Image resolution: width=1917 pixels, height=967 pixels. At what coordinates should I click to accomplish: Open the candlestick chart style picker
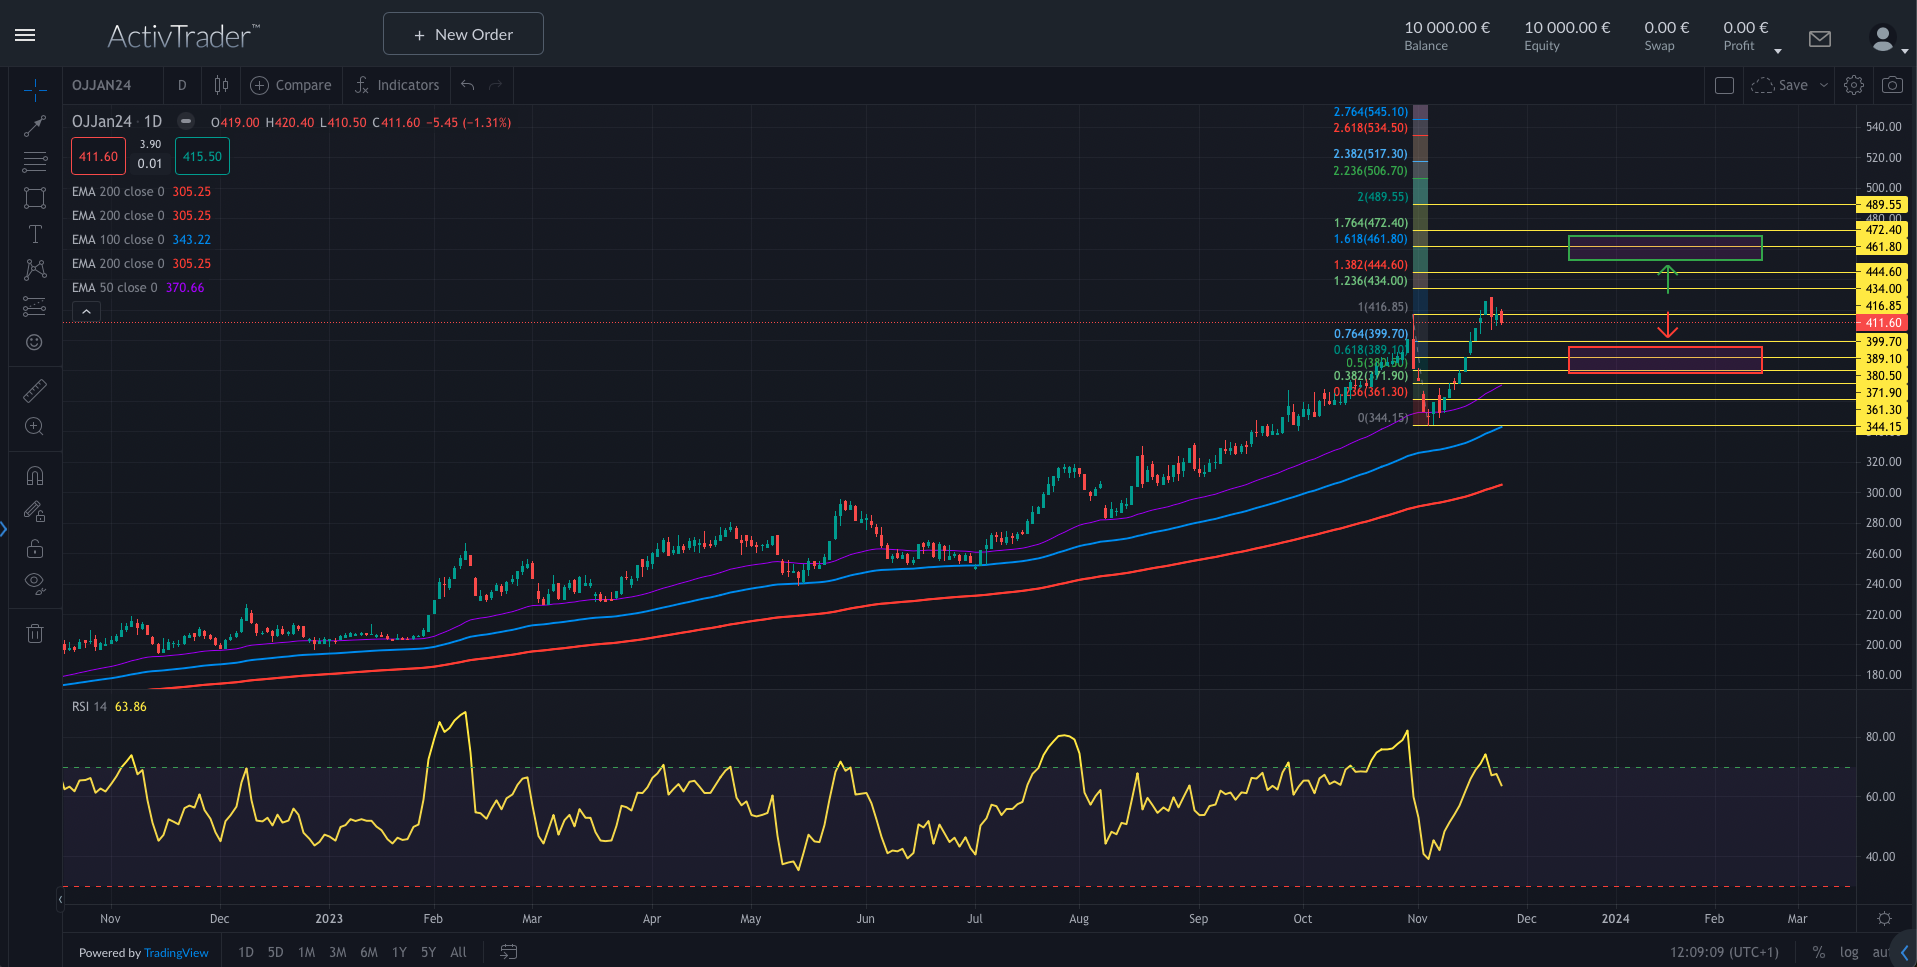point(221,86)
